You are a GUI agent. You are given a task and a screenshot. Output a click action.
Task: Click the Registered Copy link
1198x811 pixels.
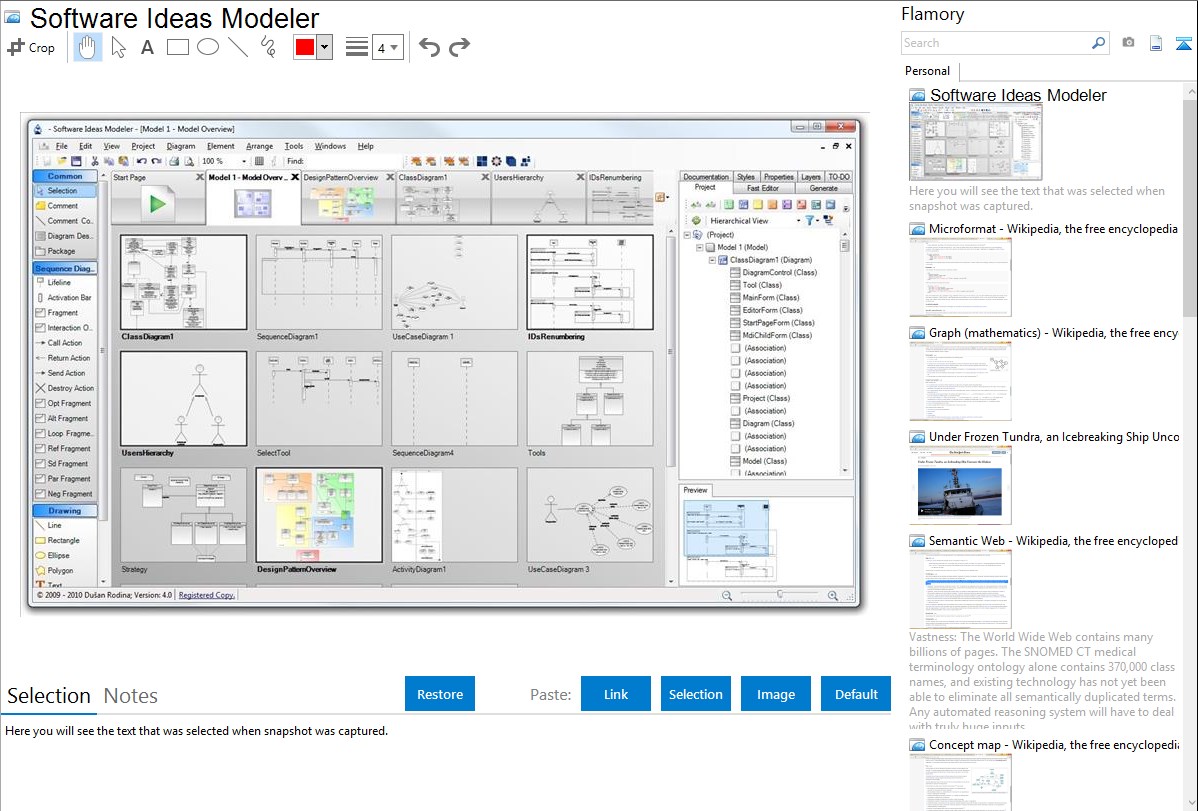206,595
